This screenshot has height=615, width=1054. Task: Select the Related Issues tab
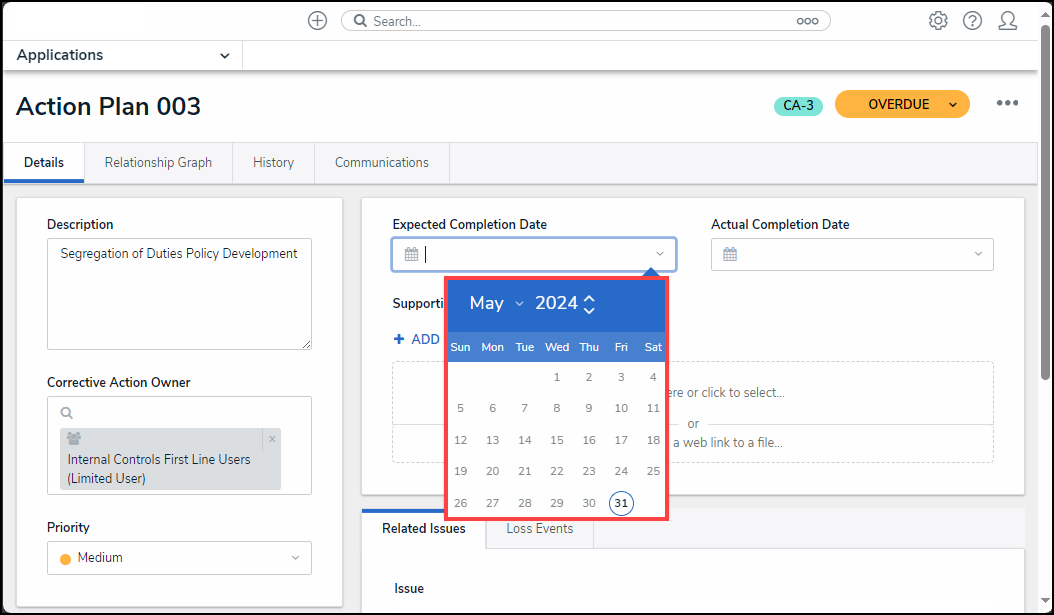tap(423, 528)
